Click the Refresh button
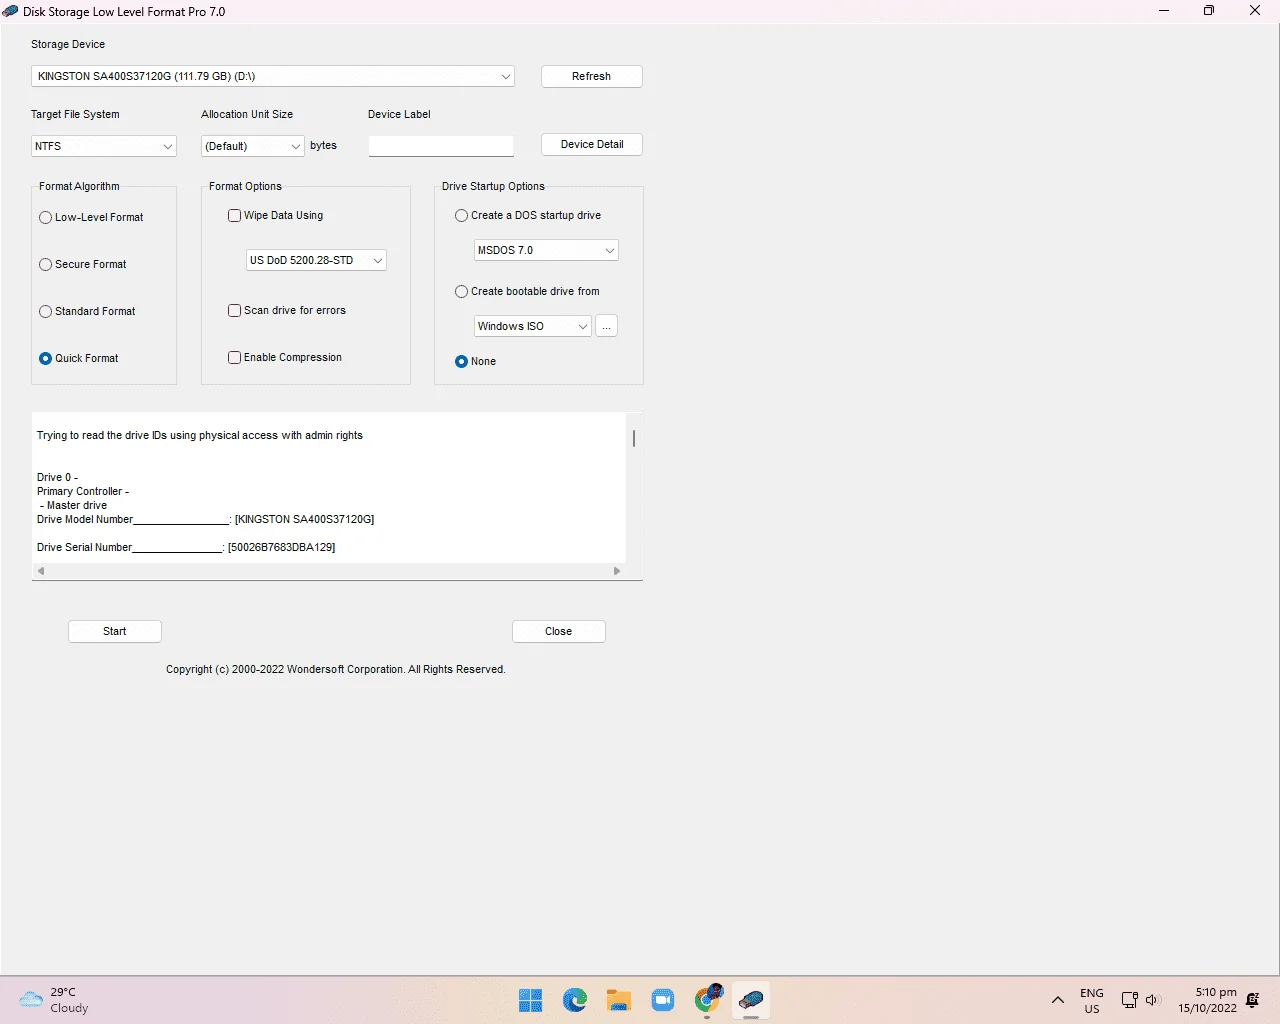Image resolution: width=1280 pixels, height=1024 pixels. tap(592, 76)
